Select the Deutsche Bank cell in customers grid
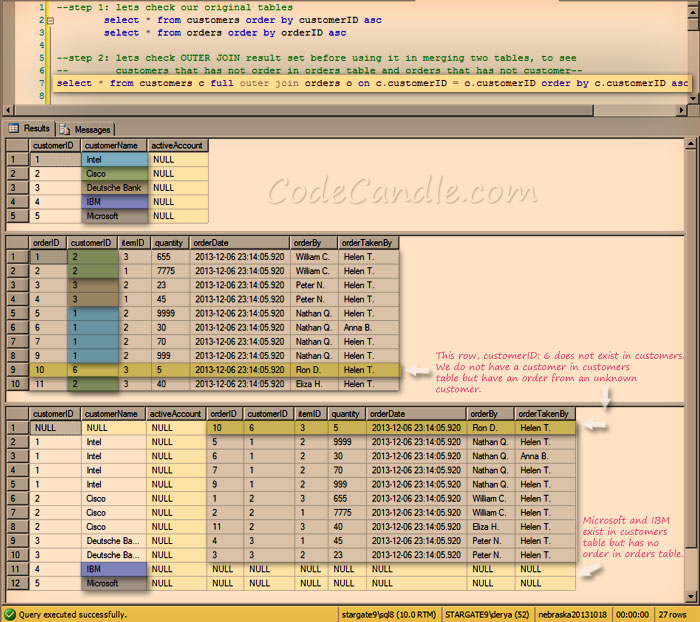The height and width of the screenshot is (622, 700). [x=114, y=188]
